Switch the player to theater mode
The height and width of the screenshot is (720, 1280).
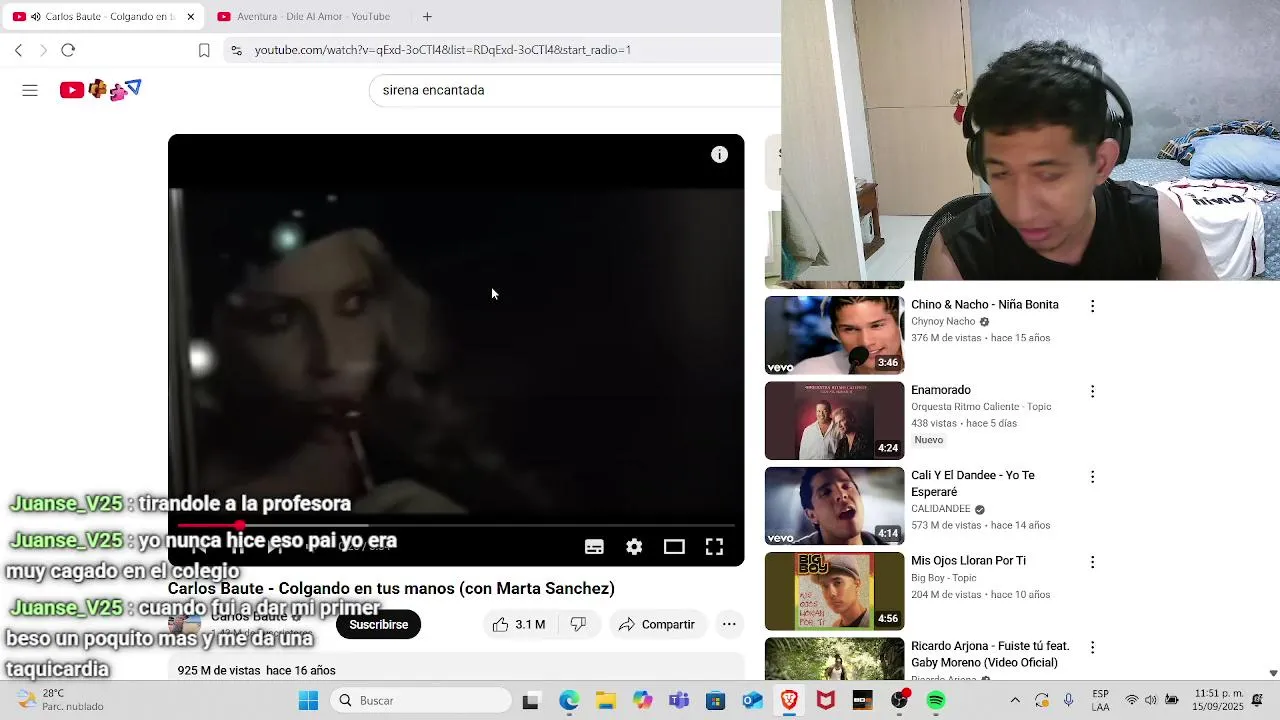point(674,547)
